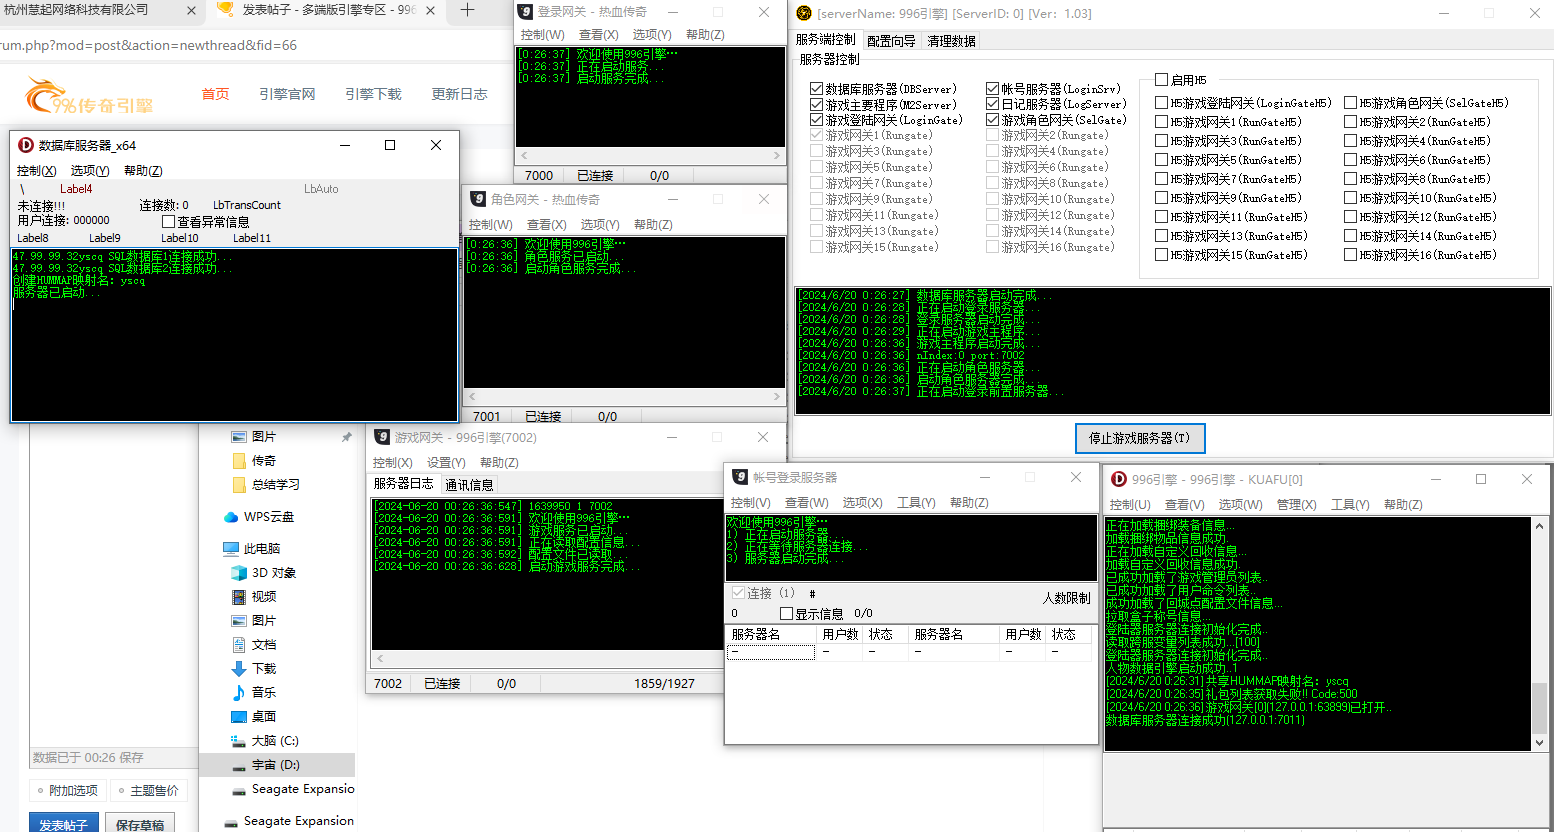Open the 视频 library icon
The width and height of the screenshot is (1554, 832).
click(x=239, y=597)
